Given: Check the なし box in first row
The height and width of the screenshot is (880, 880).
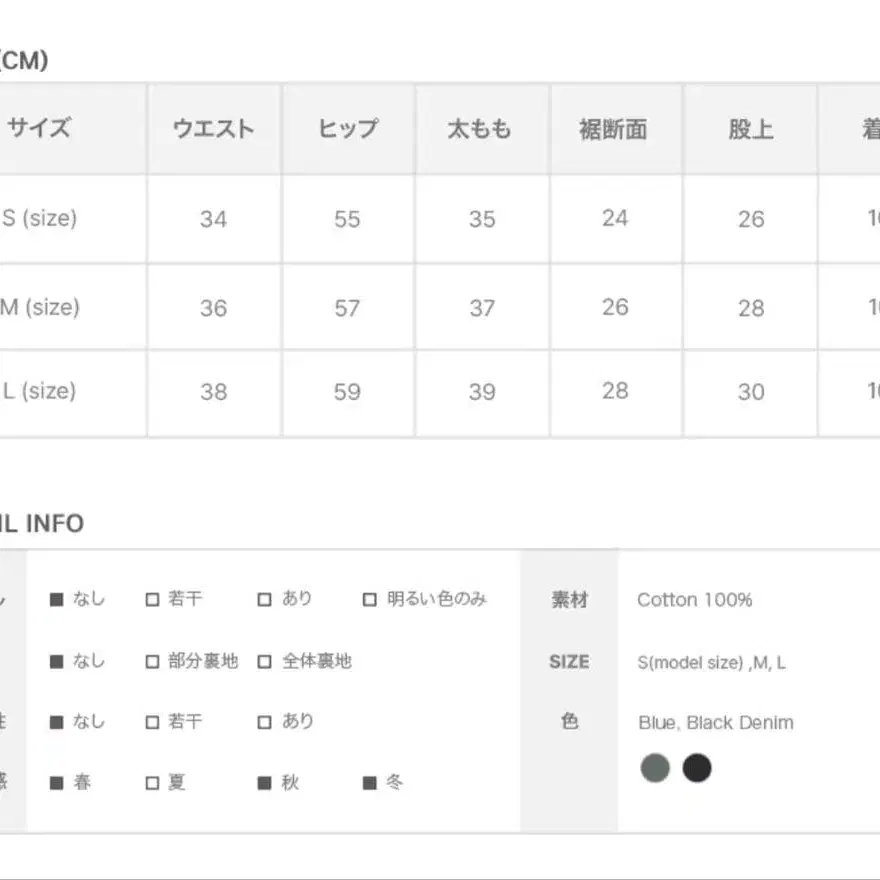Looking at the screenshot, I should 58,598.
